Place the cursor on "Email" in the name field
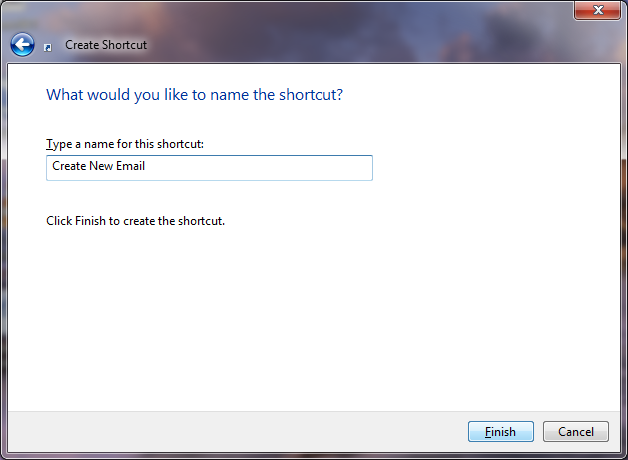The image size is (628, 460). point(131,167)
